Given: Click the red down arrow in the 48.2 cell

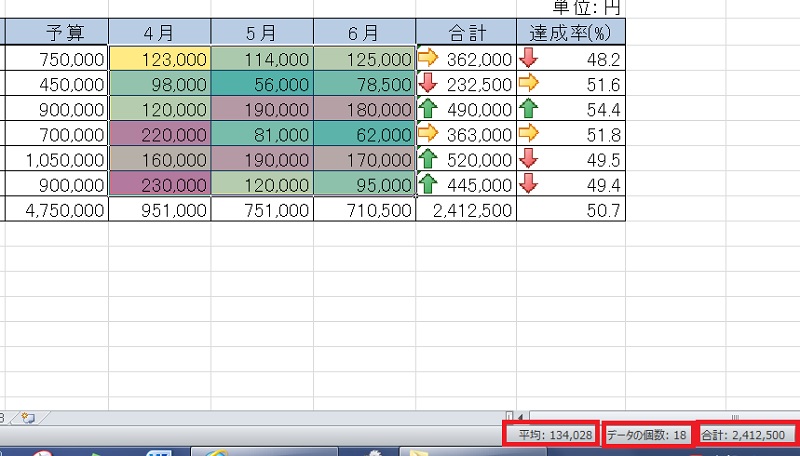Looking at the screenshot, I should coord(529,58).
